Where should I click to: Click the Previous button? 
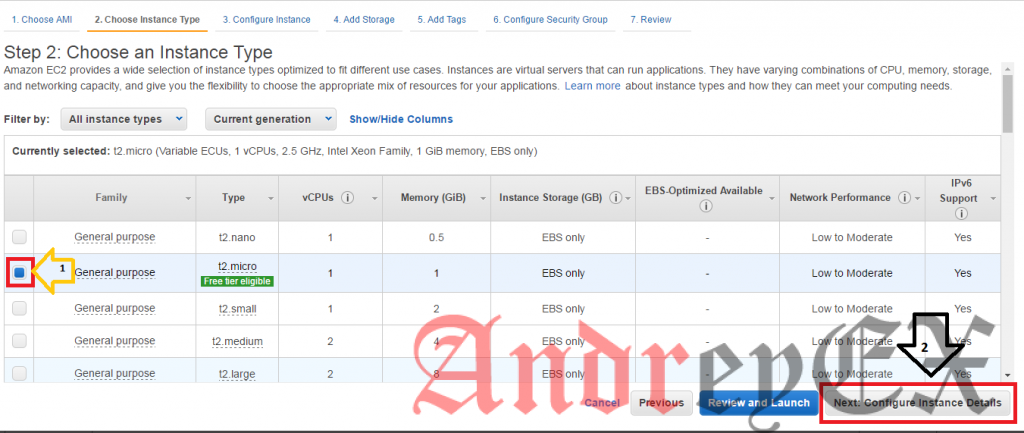point(661,403)
